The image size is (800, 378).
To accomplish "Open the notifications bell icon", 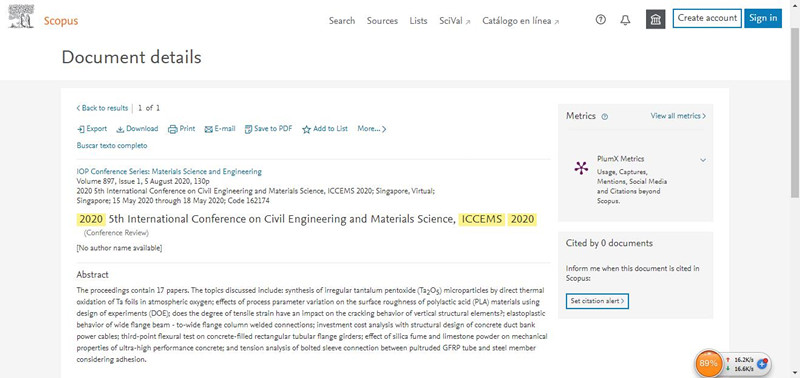I will point(625,20).
